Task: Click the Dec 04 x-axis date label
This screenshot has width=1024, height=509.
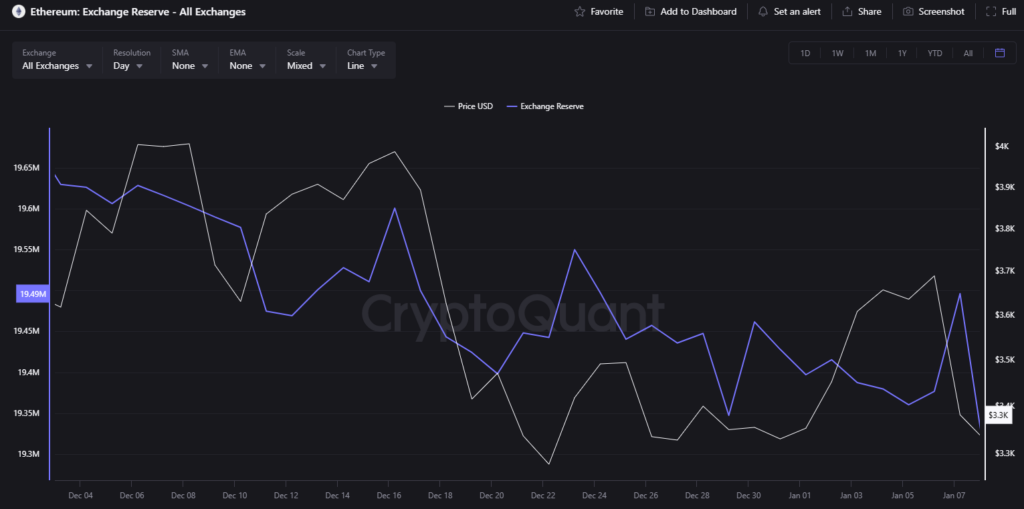Action: pyautogui.click(x=80, y=495)
